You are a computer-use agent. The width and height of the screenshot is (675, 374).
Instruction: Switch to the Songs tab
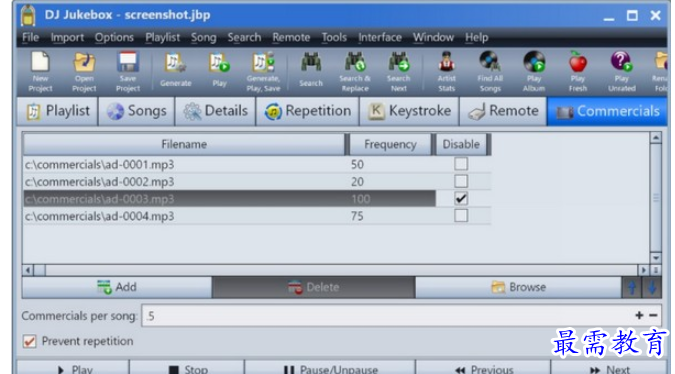point(136,111)
